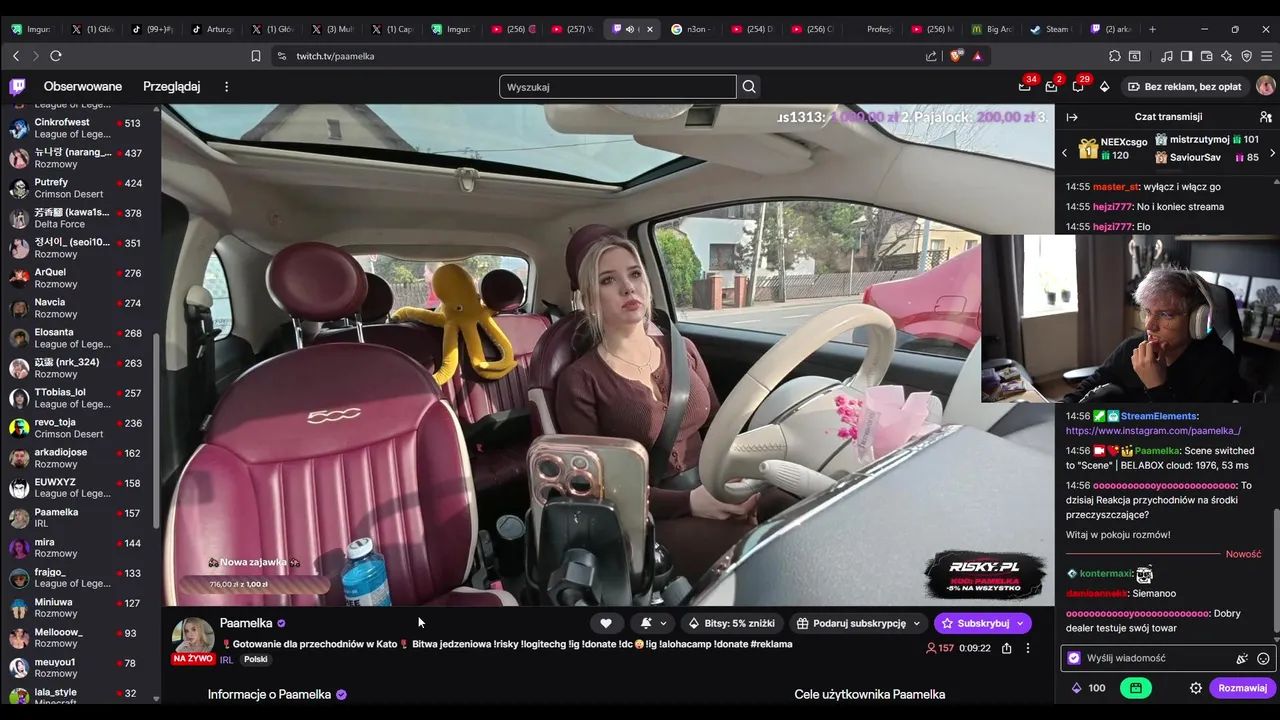The width and height of the screenshot is (1280, 720).
Task: Open Brave Shields lion icon
Action: [x=956, y=56]
